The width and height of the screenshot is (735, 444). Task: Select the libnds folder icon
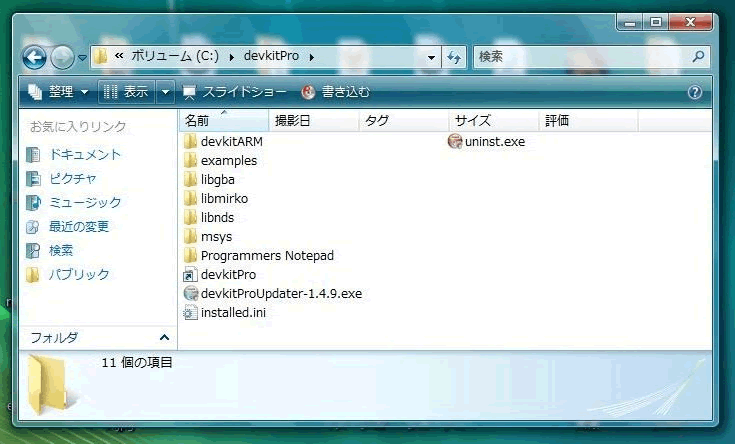point(190,217)
